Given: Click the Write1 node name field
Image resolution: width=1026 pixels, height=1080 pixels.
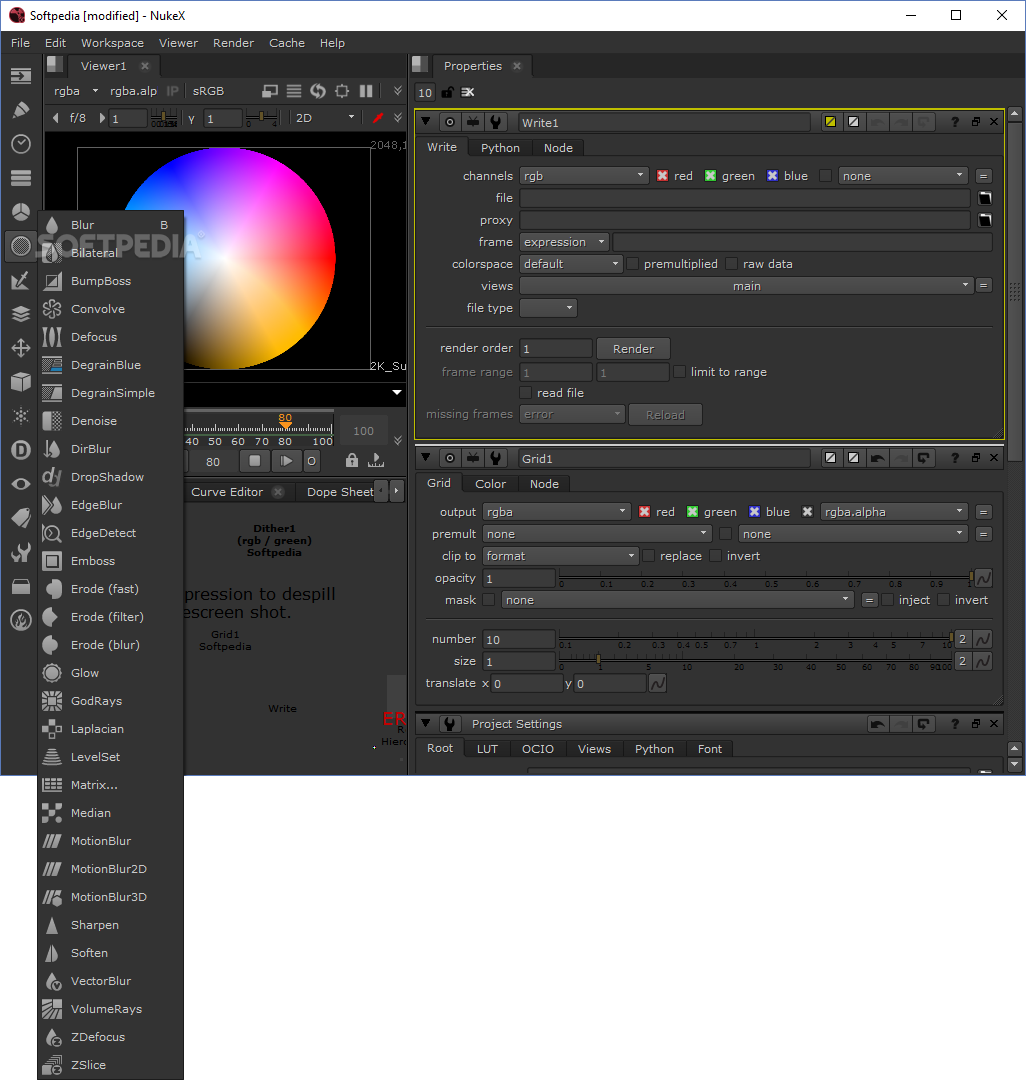Looking at the screenshot, I should (664, 123).
